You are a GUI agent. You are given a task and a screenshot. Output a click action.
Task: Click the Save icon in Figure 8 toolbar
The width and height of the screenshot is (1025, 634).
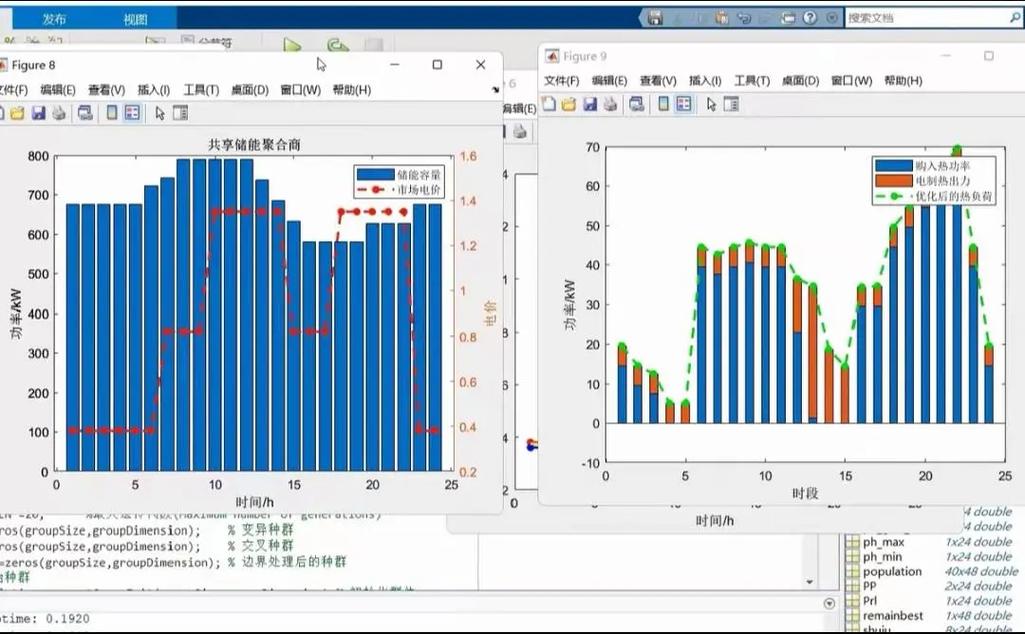pyautogui.click(x=38, y=113)
